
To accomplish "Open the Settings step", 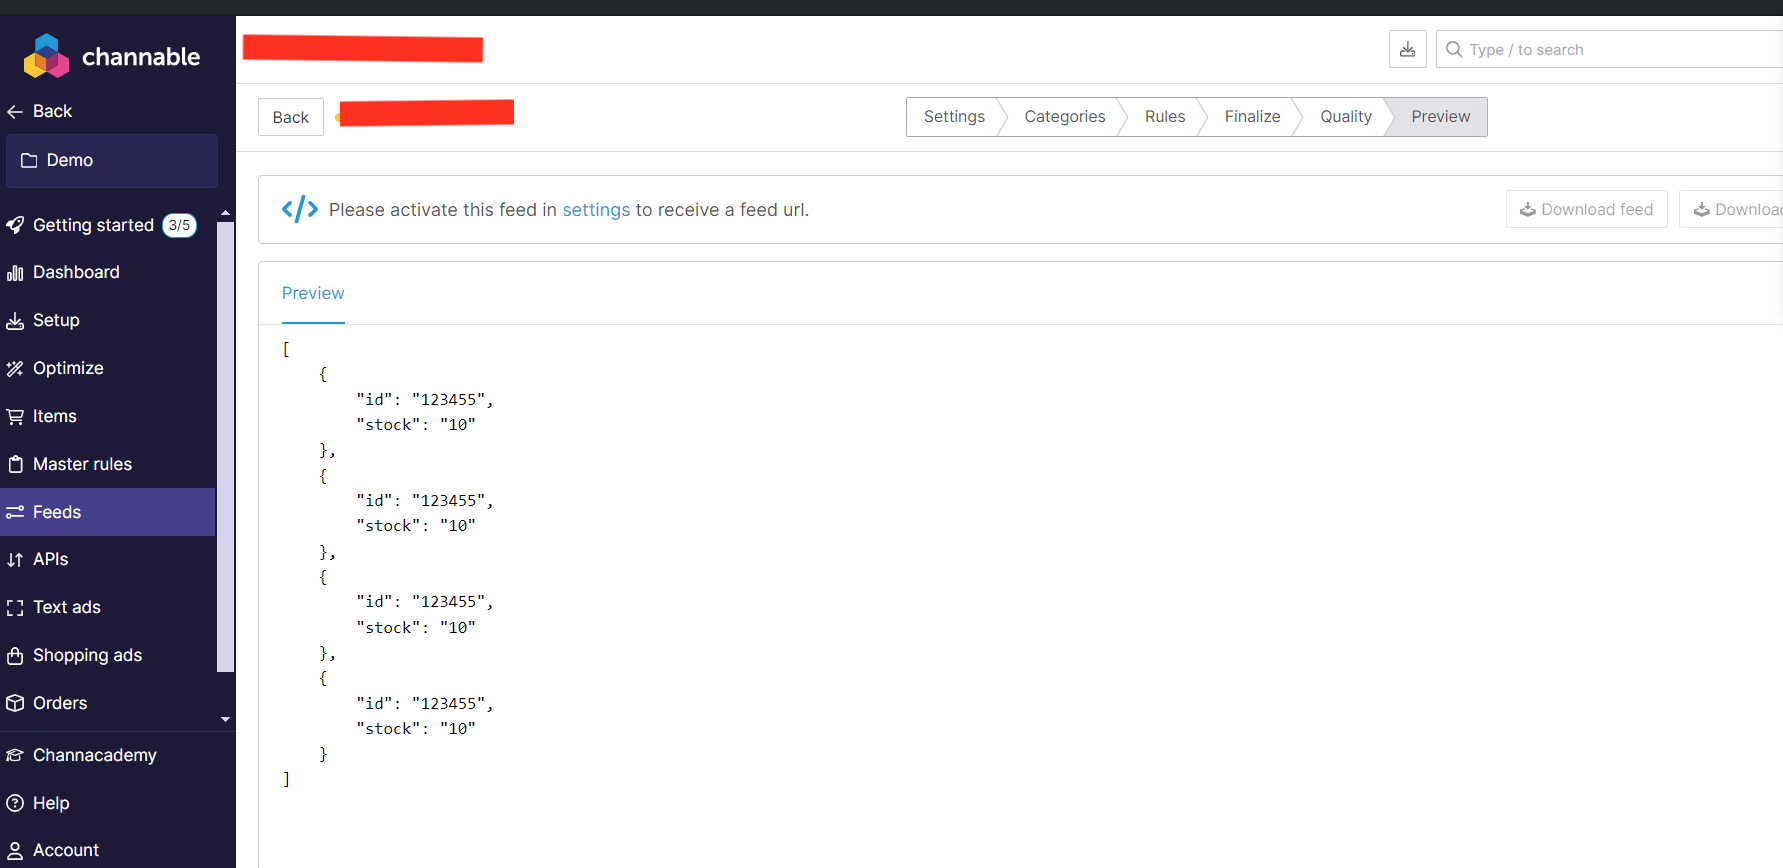I will (x=954, y=117).
